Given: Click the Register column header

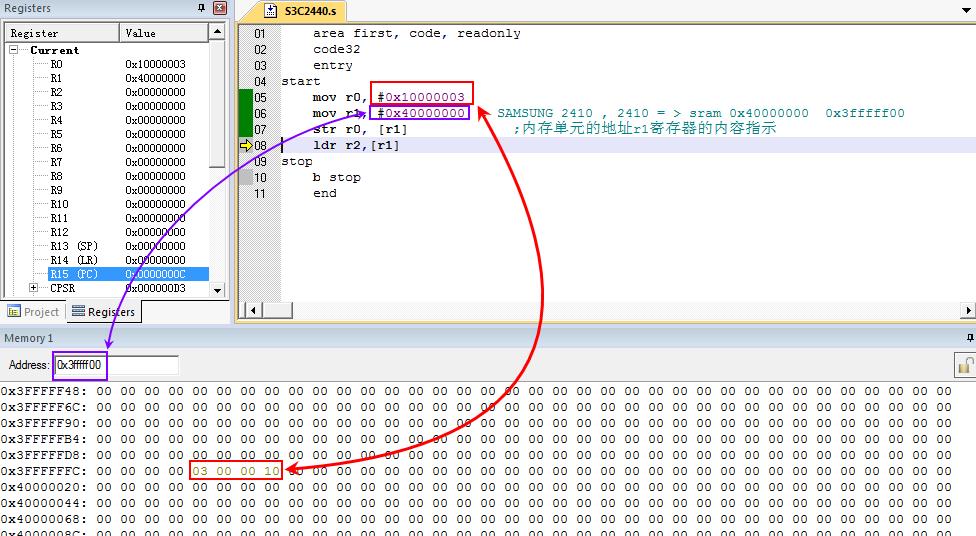Looking at the screenshot, I should point(62,33).
